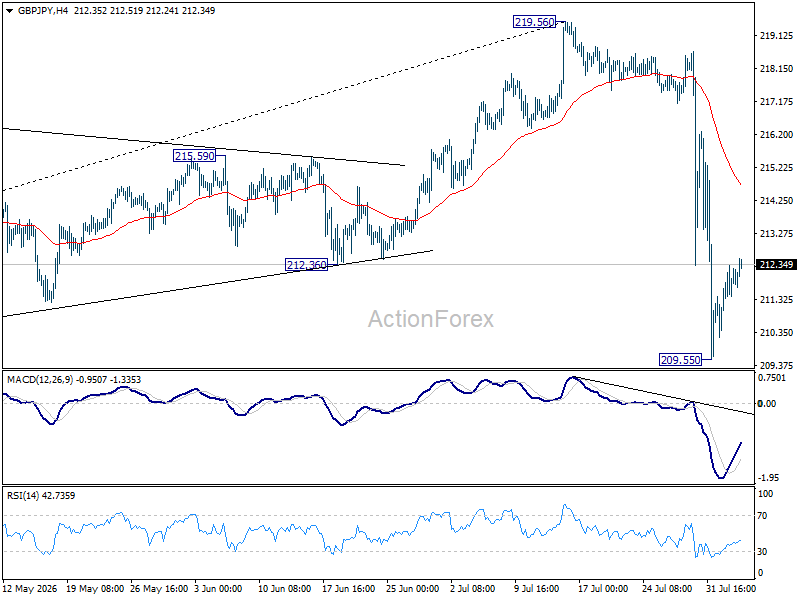Click the 209.550 low price label

[x=681, y=360]
